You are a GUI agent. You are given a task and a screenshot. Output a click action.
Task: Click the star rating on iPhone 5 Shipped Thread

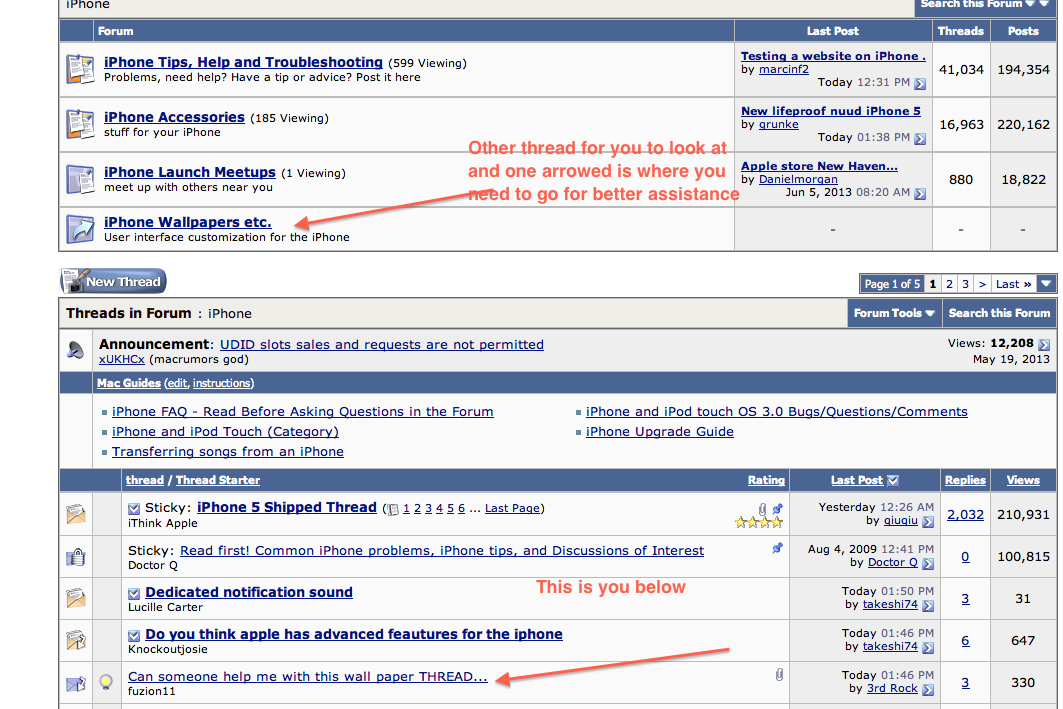(759, 522)
